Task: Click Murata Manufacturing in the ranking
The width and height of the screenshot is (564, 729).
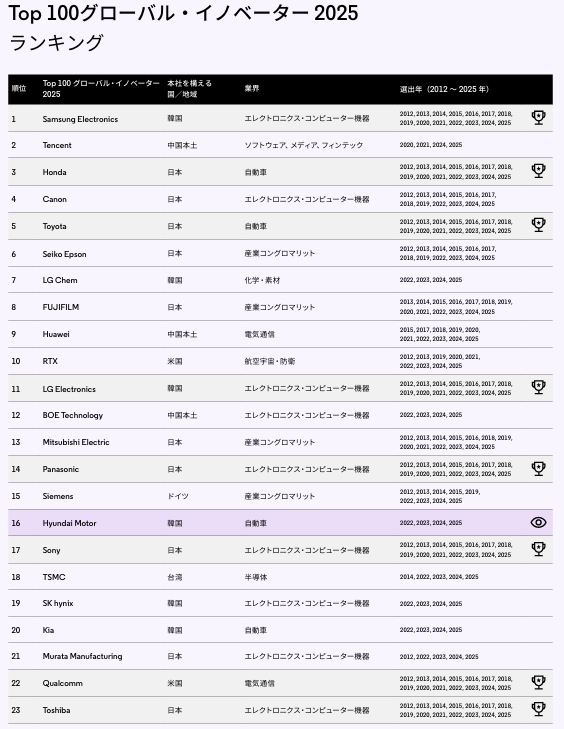Action: pos(82,656)
